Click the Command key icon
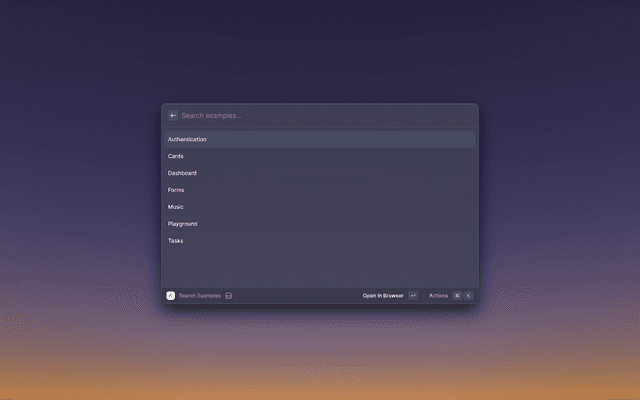 [457, 295]
